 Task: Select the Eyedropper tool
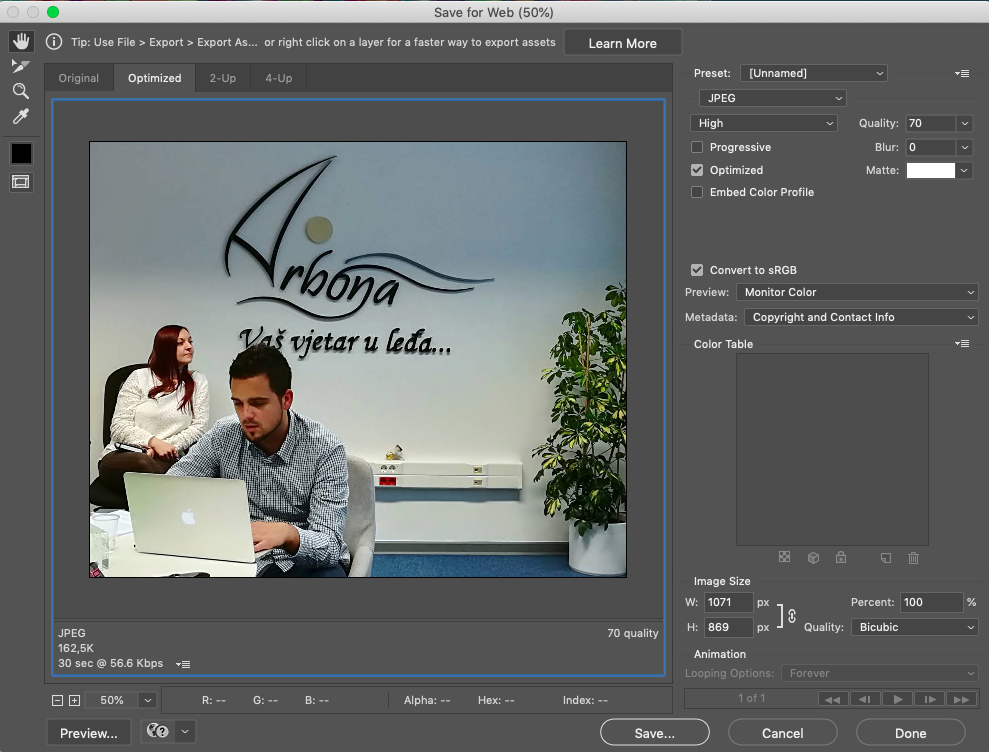tap(21, 116)
